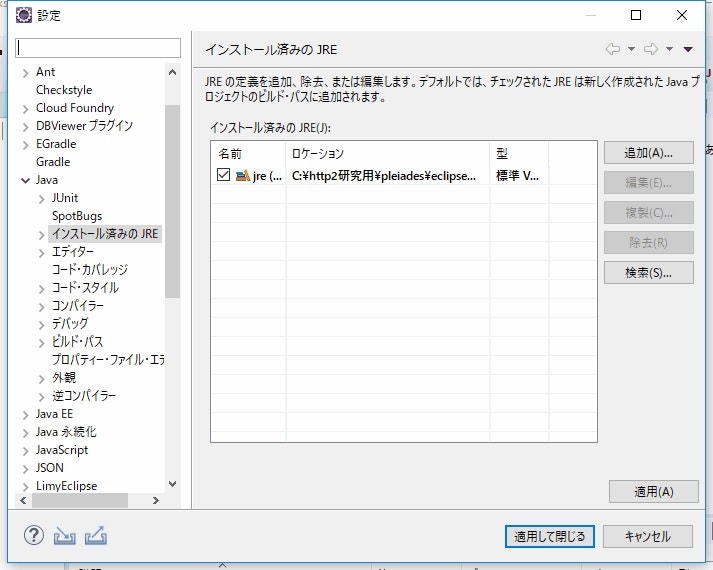Viewport: 713px width, 570px height.
Task: Click 適用して閉じる button
Action: pos(549,536)
